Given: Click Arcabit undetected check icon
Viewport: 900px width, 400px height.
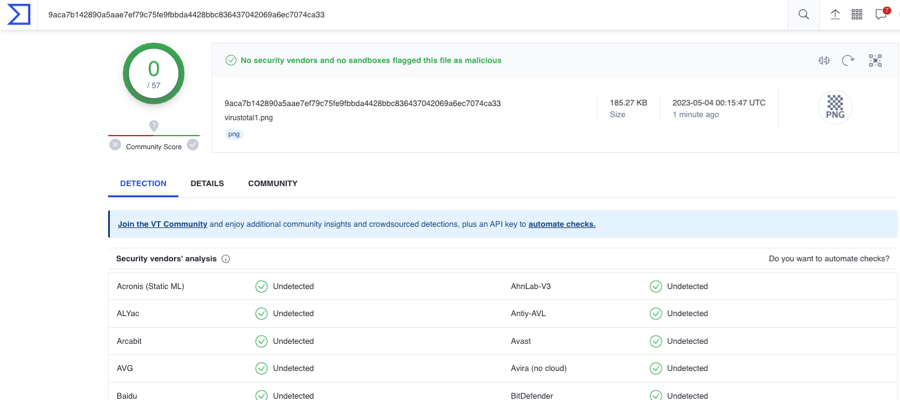Looking at the screenshot, I should pyautogui.click(x=261, y=341).
